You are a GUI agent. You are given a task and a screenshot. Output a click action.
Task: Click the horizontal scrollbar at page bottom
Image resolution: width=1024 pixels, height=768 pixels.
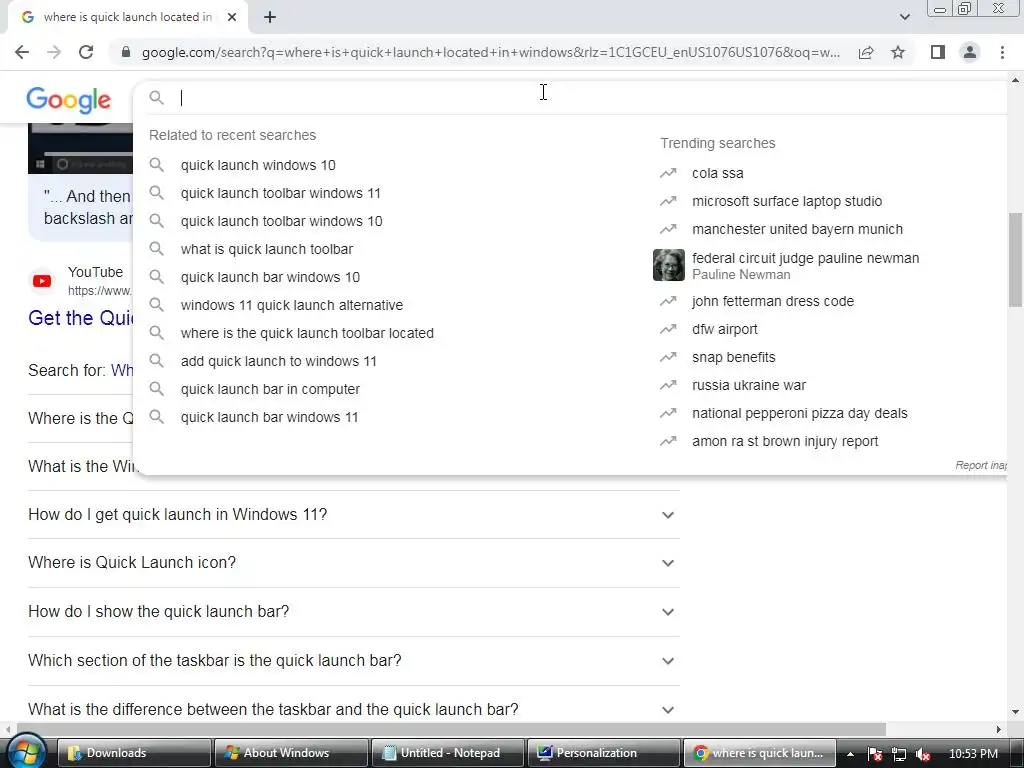point(451,729)
